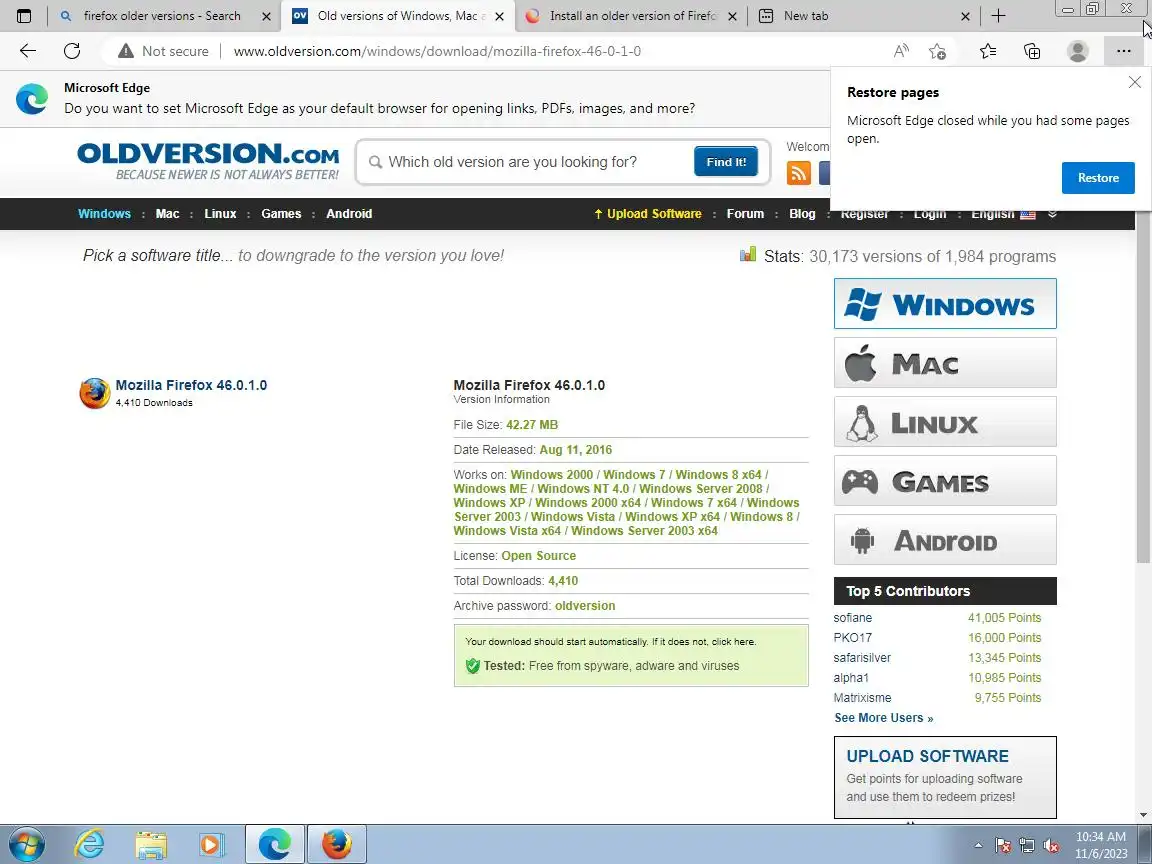Open the Android nav menu item

[349, 214]
